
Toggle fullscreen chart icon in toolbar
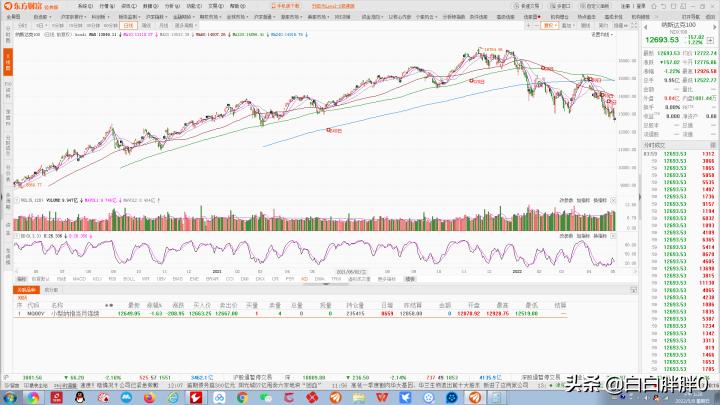click(x=634, y=25)
